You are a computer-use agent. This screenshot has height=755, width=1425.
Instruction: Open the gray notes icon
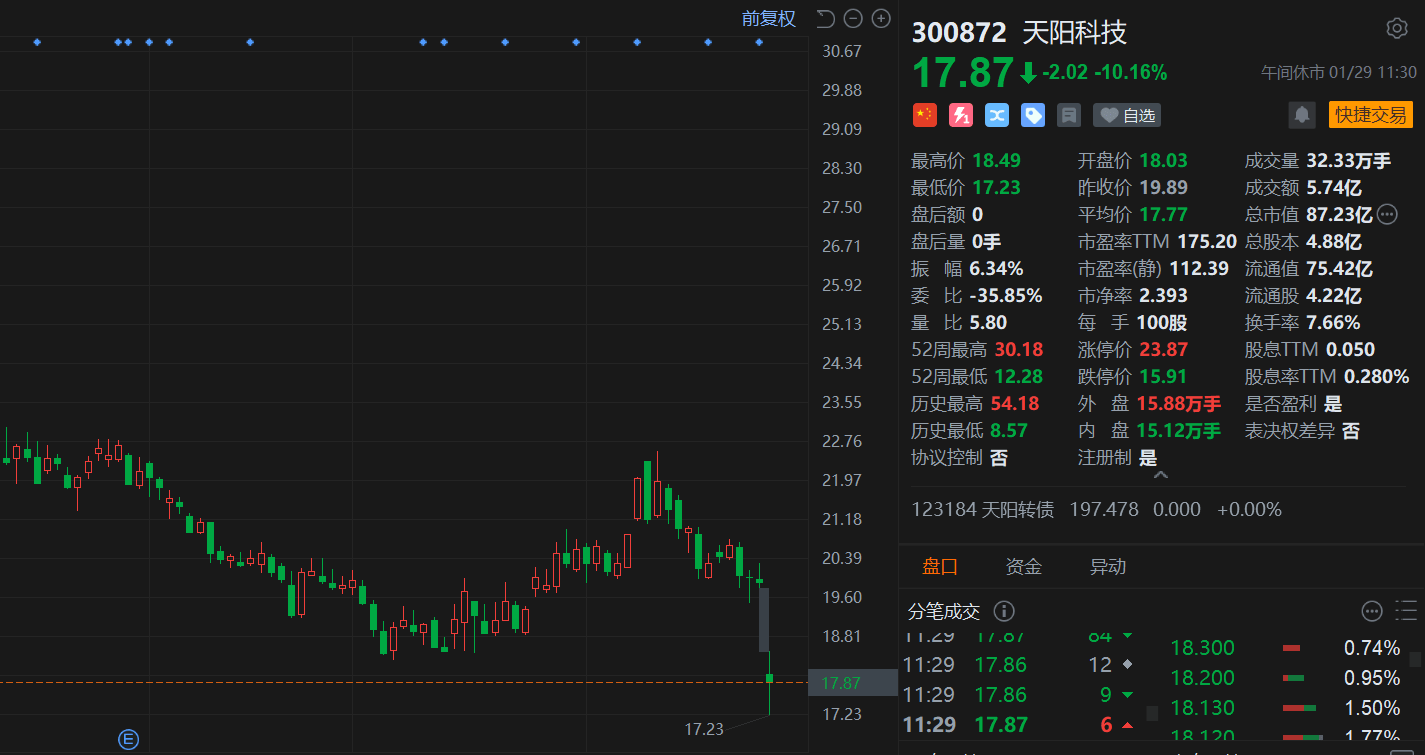coord(1069,115)
